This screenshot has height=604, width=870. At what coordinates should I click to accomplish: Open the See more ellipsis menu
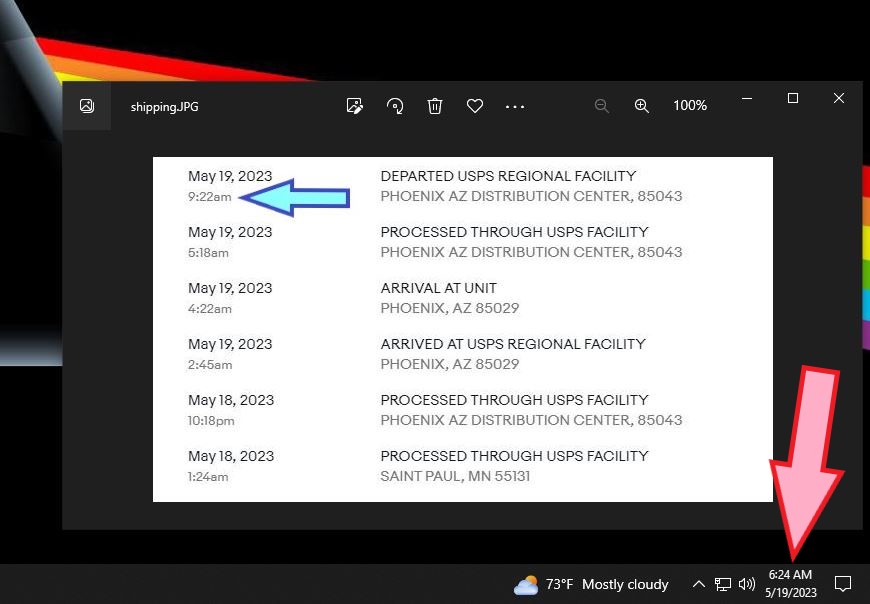tap(515, 106)
